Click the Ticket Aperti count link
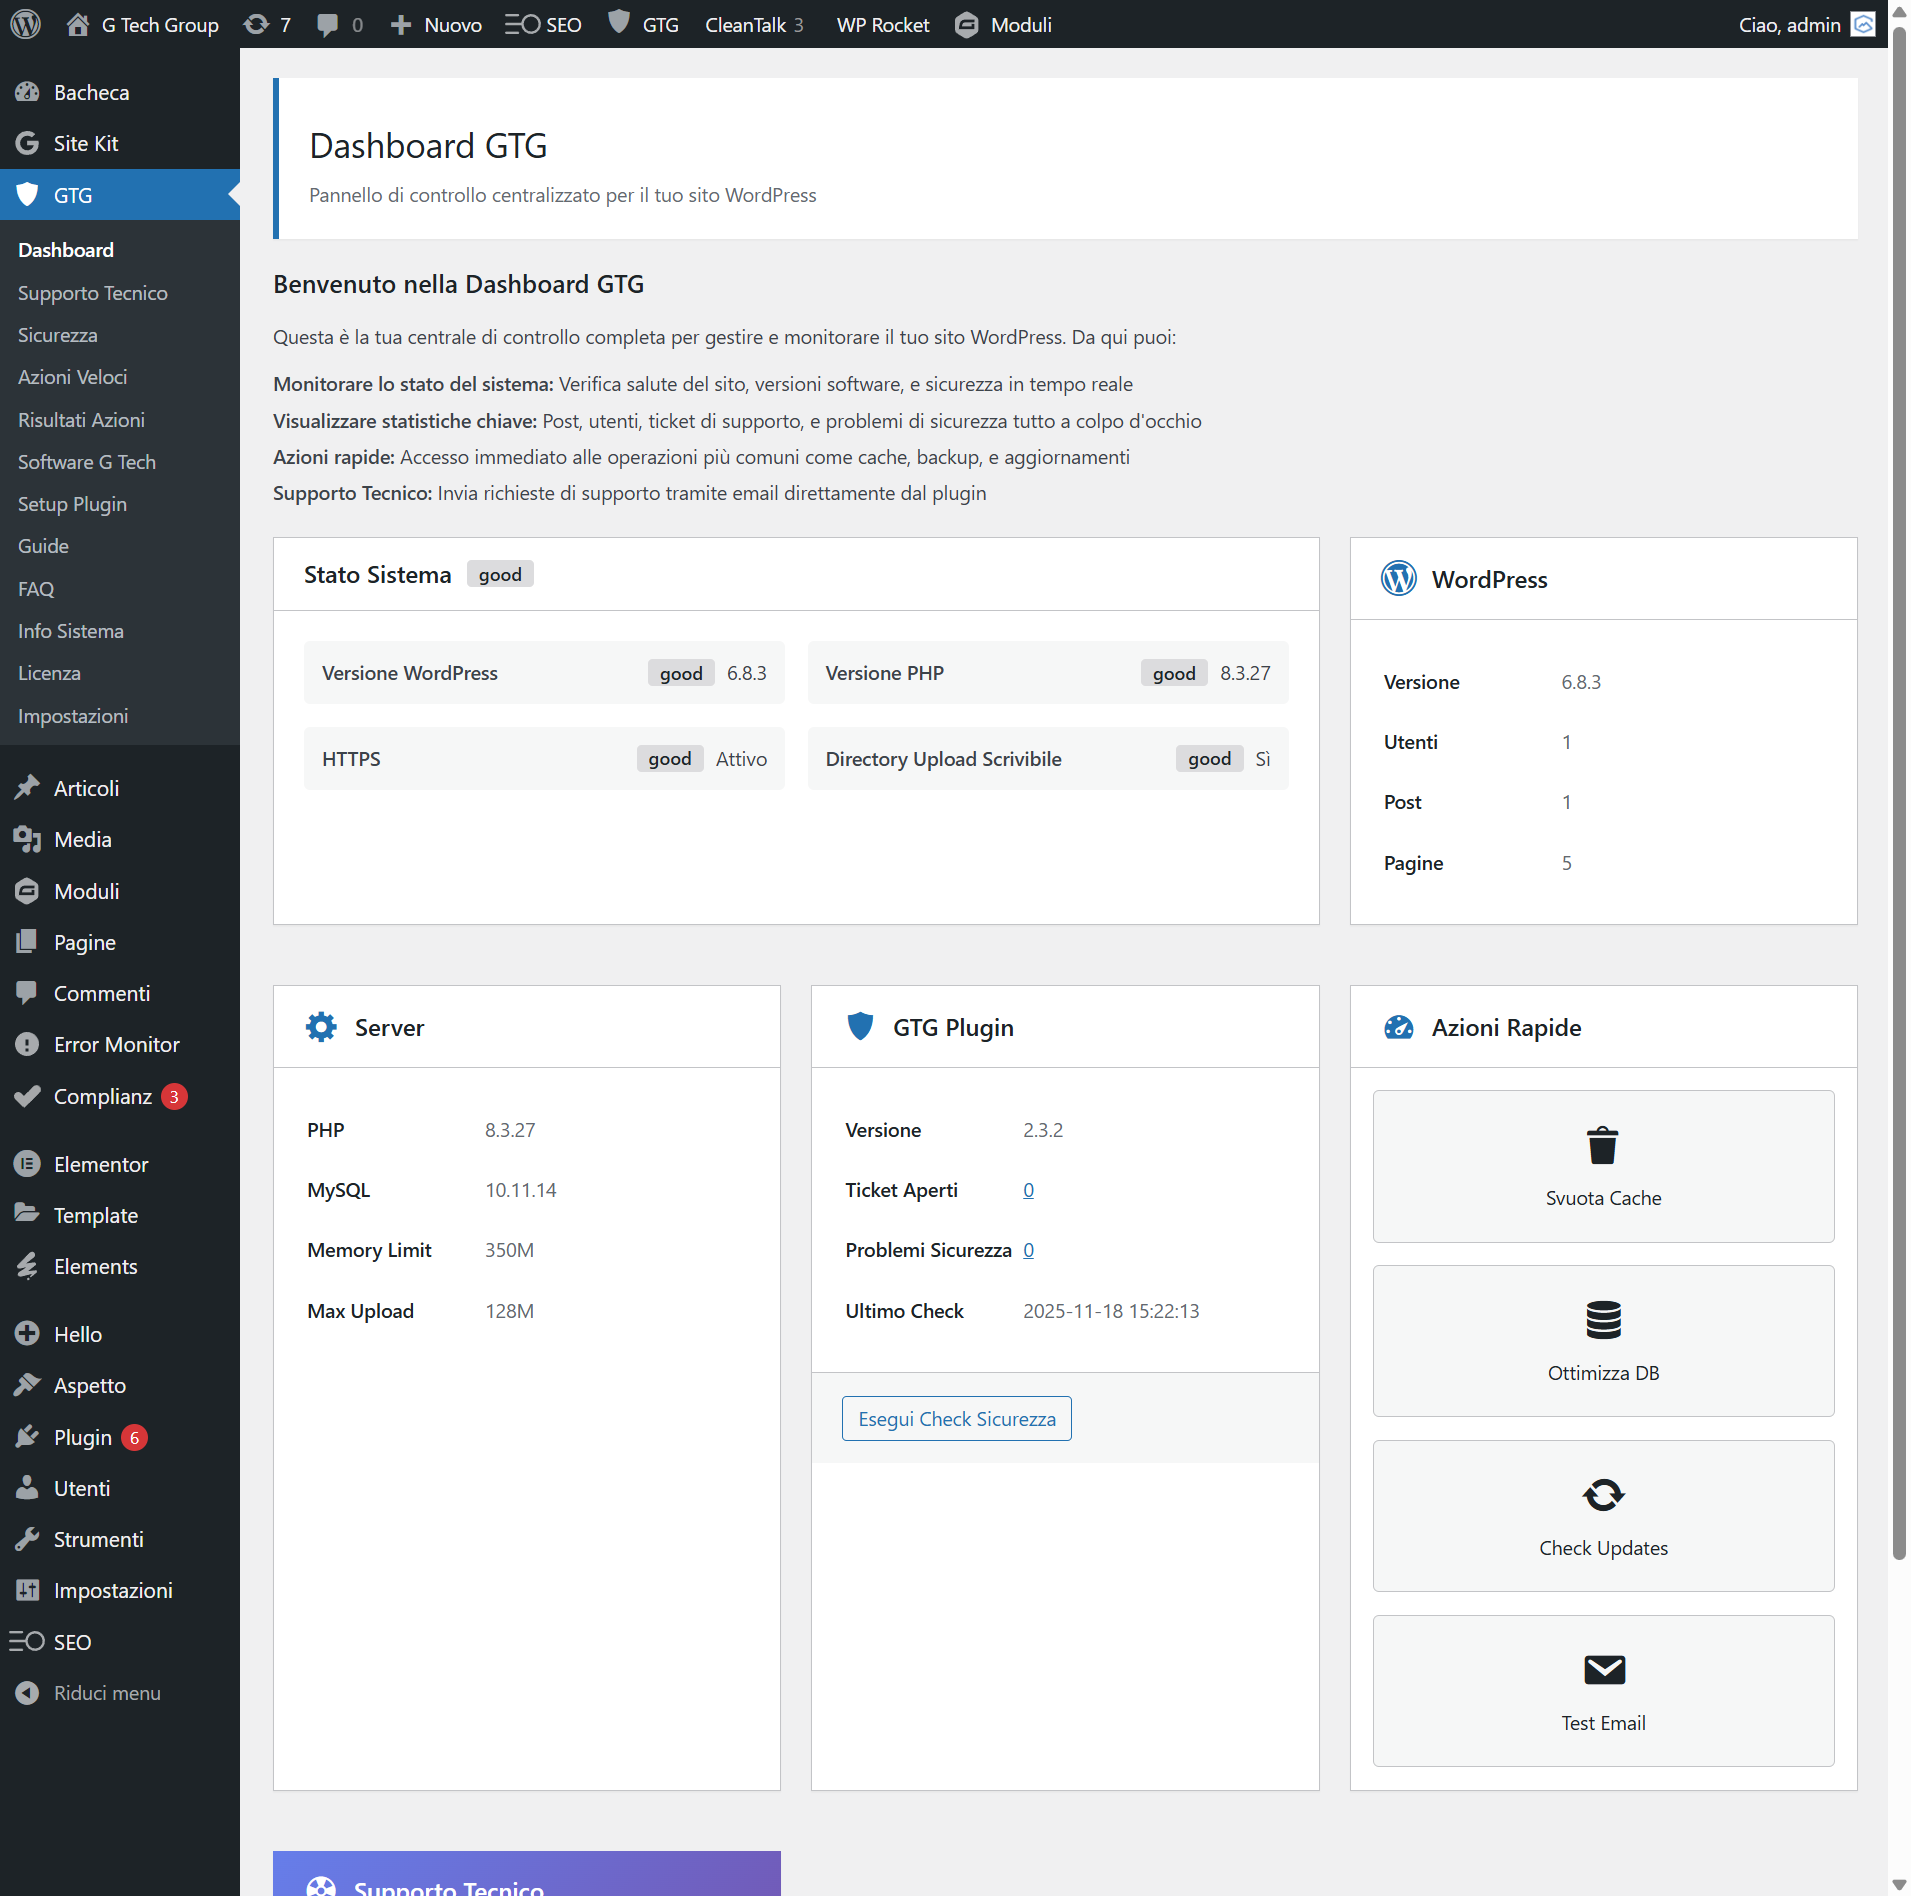1911x1896 pixels. [1028, 1190]
